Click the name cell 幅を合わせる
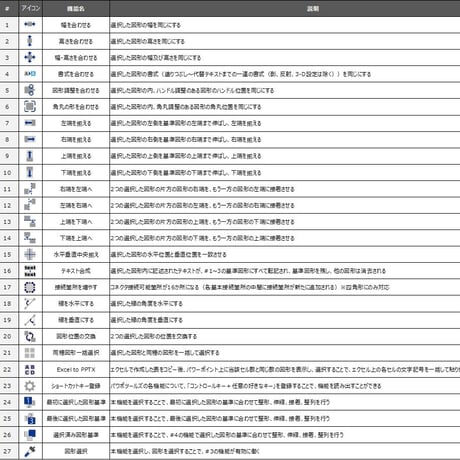Image resolution: width=460 pixels, height=460 pixels. (x=76, y=25)
